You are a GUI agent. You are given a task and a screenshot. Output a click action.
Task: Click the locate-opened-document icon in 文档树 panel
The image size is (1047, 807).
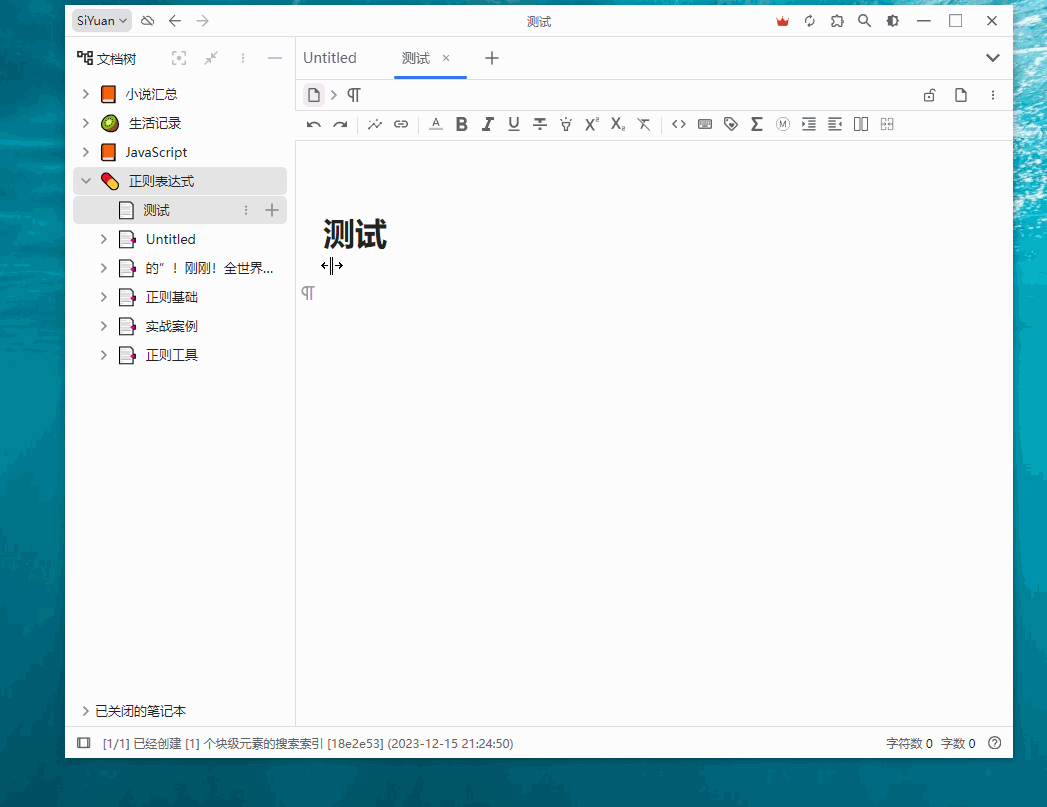[x=178, y=58]
